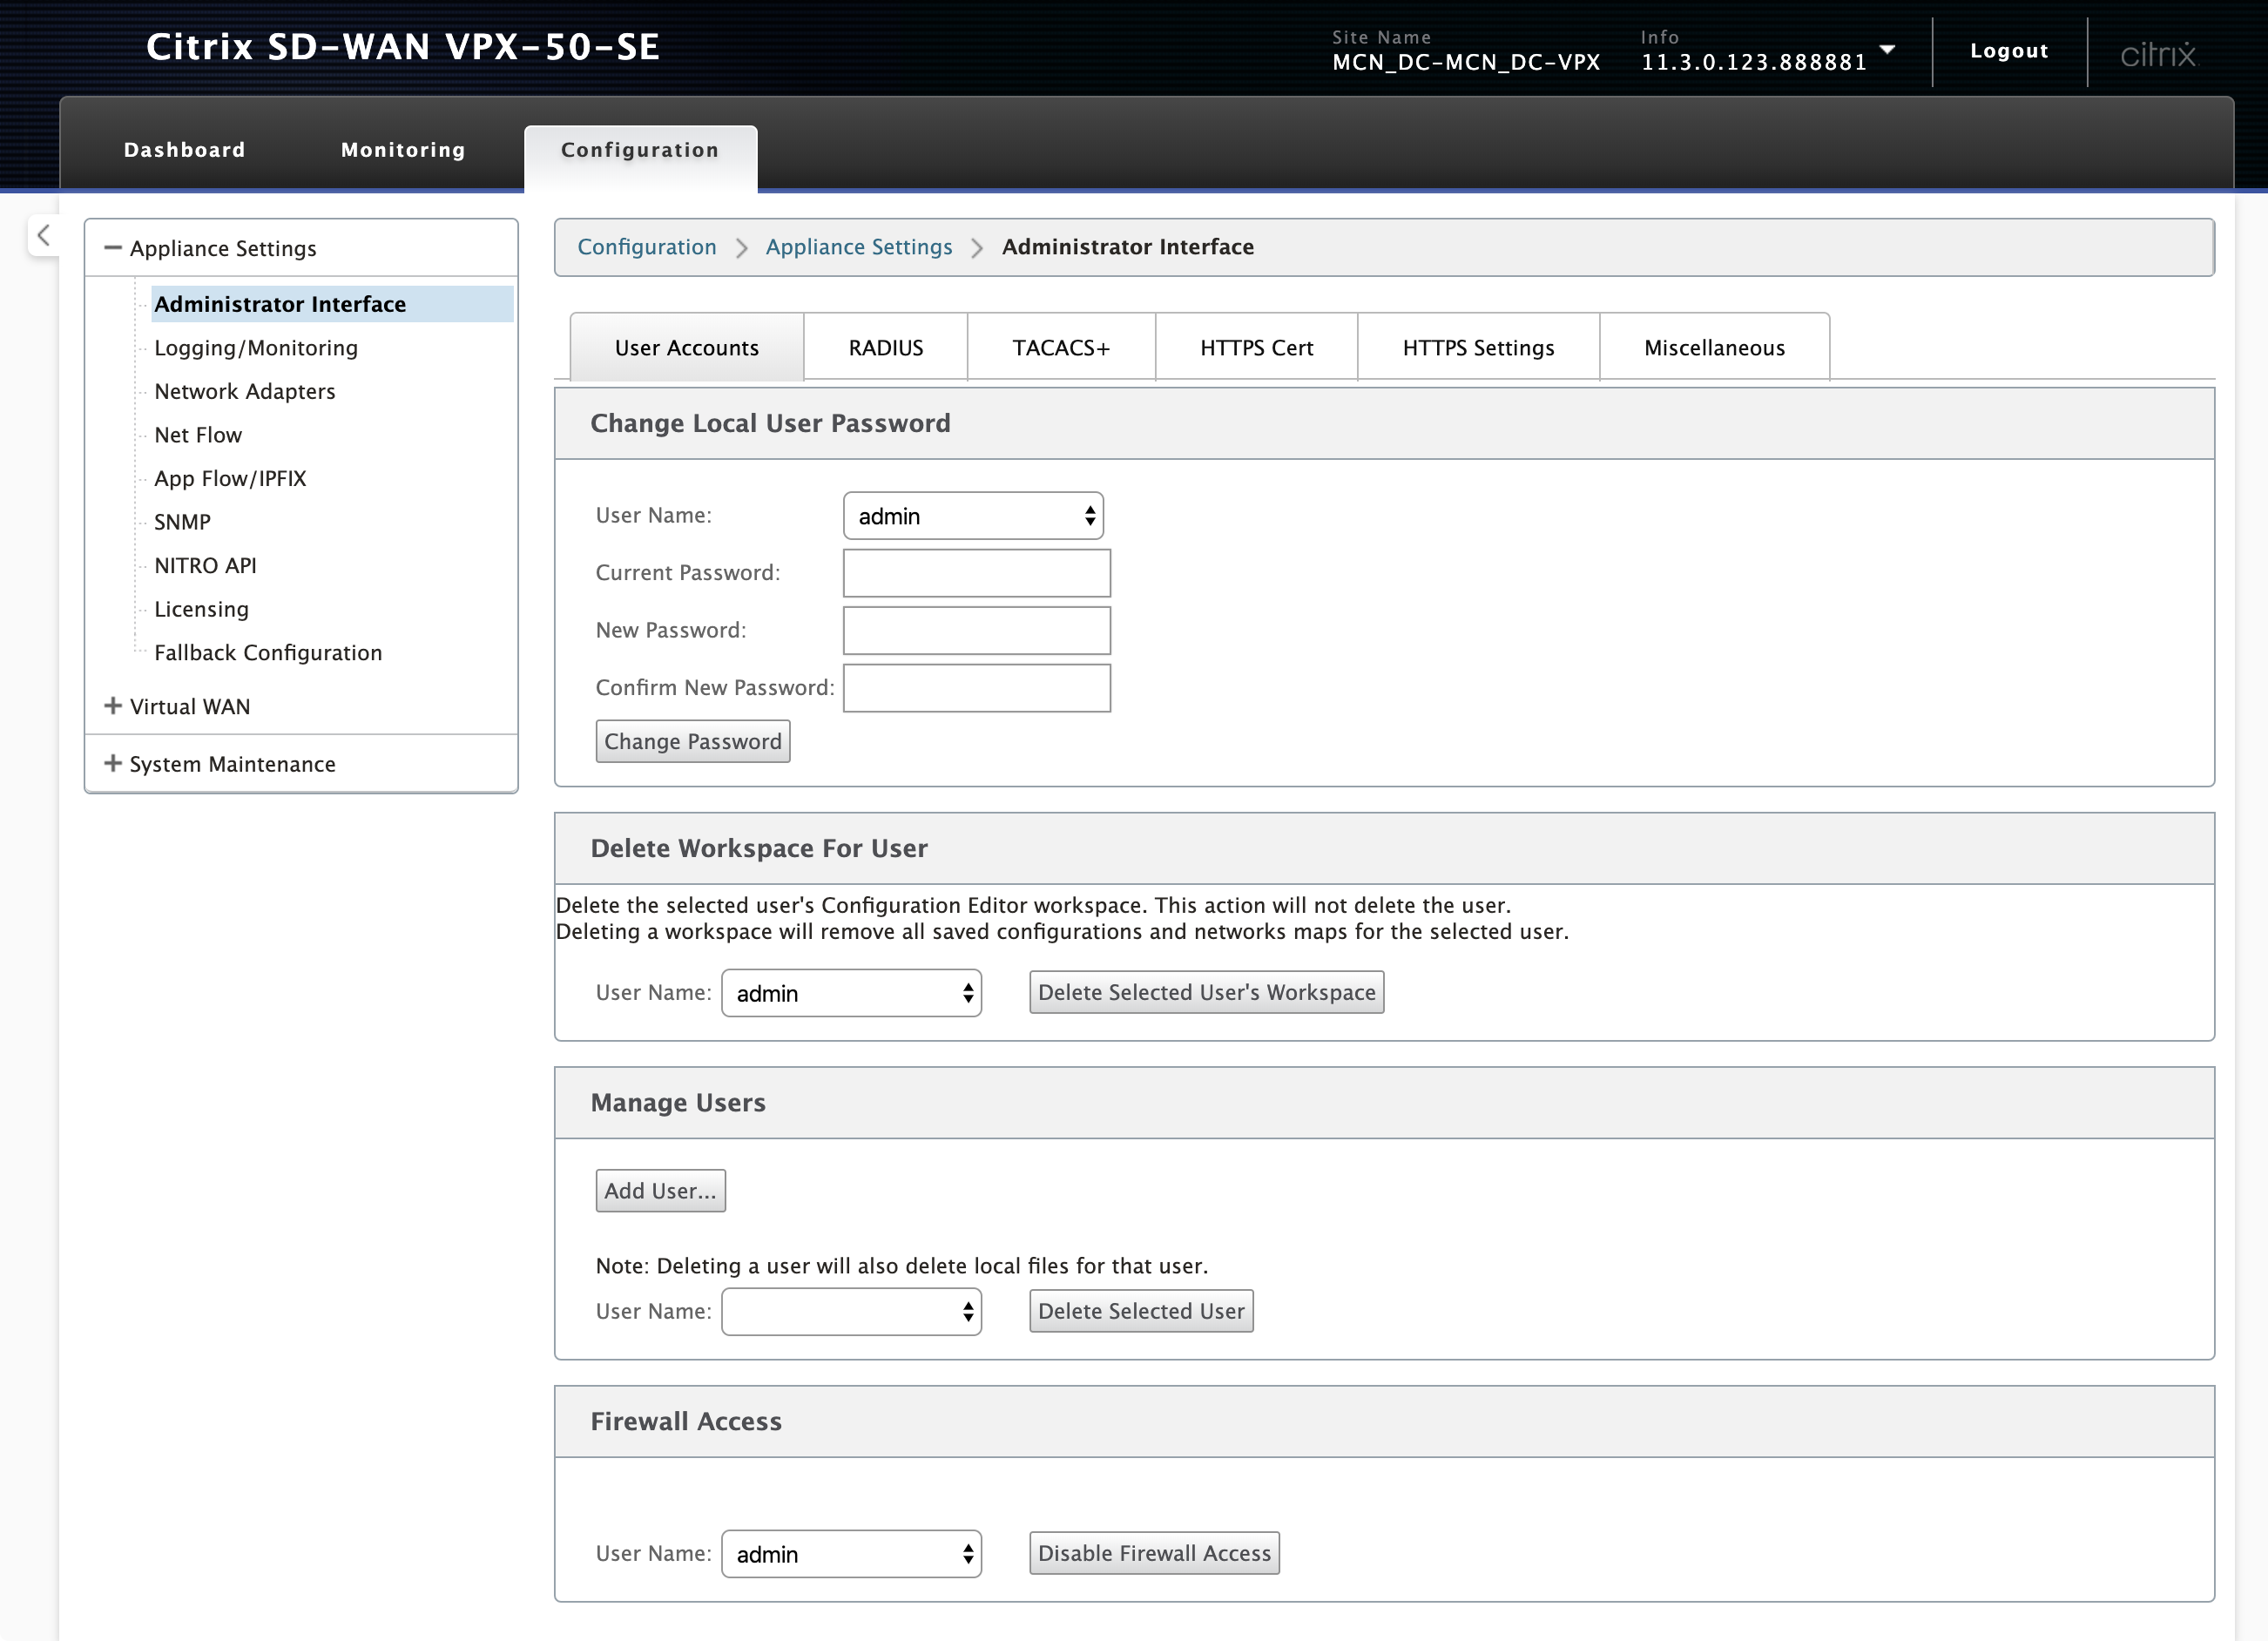The width and height of the screenshot is (2268, 1641).
Task: Open User Name dropdown in Firewall Access section
Action: [851, 1554]
